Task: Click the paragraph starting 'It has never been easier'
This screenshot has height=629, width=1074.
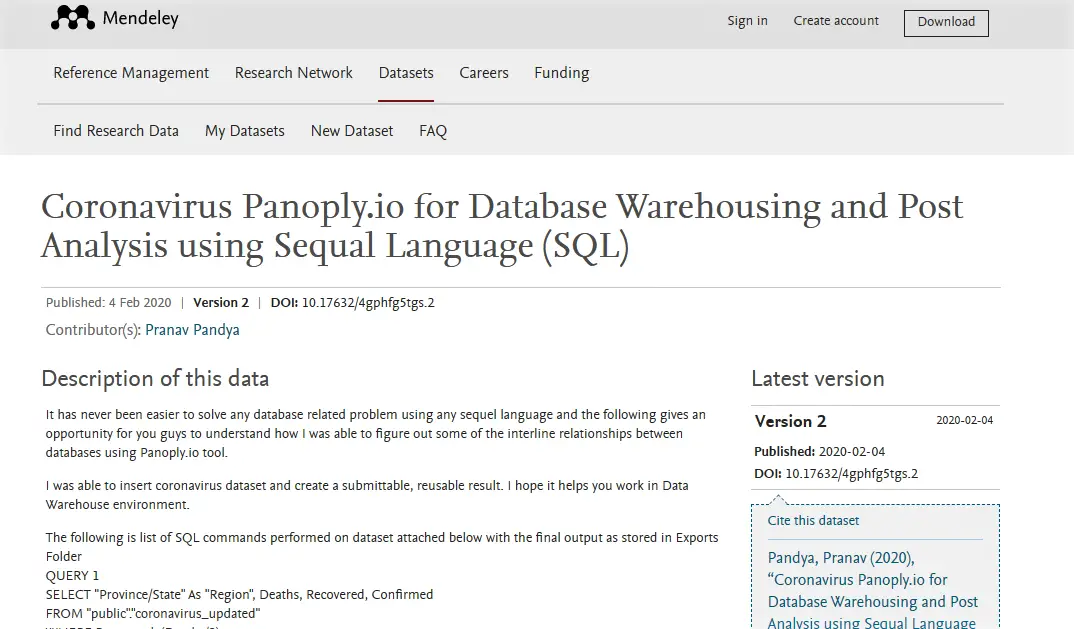Action: [375, 434]
